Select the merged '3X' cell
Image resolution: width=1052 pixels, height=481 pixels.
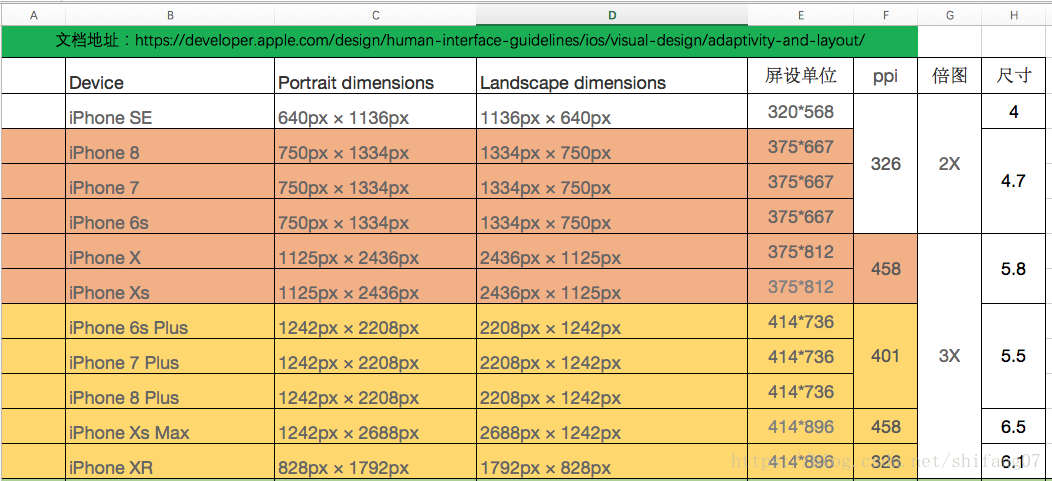(949, 356)
